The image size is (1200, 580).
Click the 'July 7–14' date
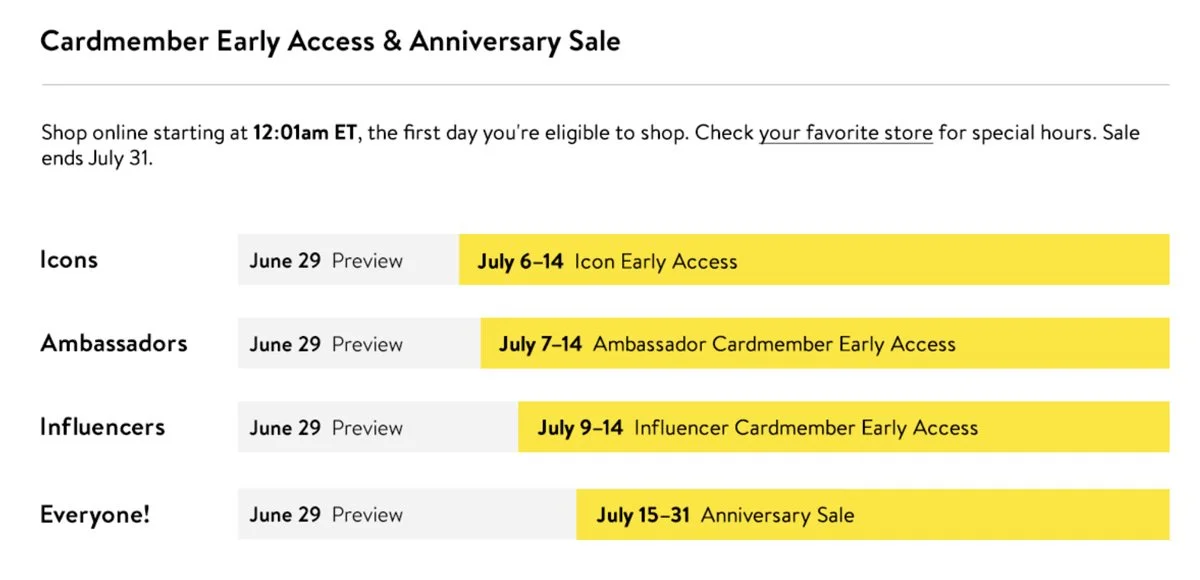[x=540, y=345]
